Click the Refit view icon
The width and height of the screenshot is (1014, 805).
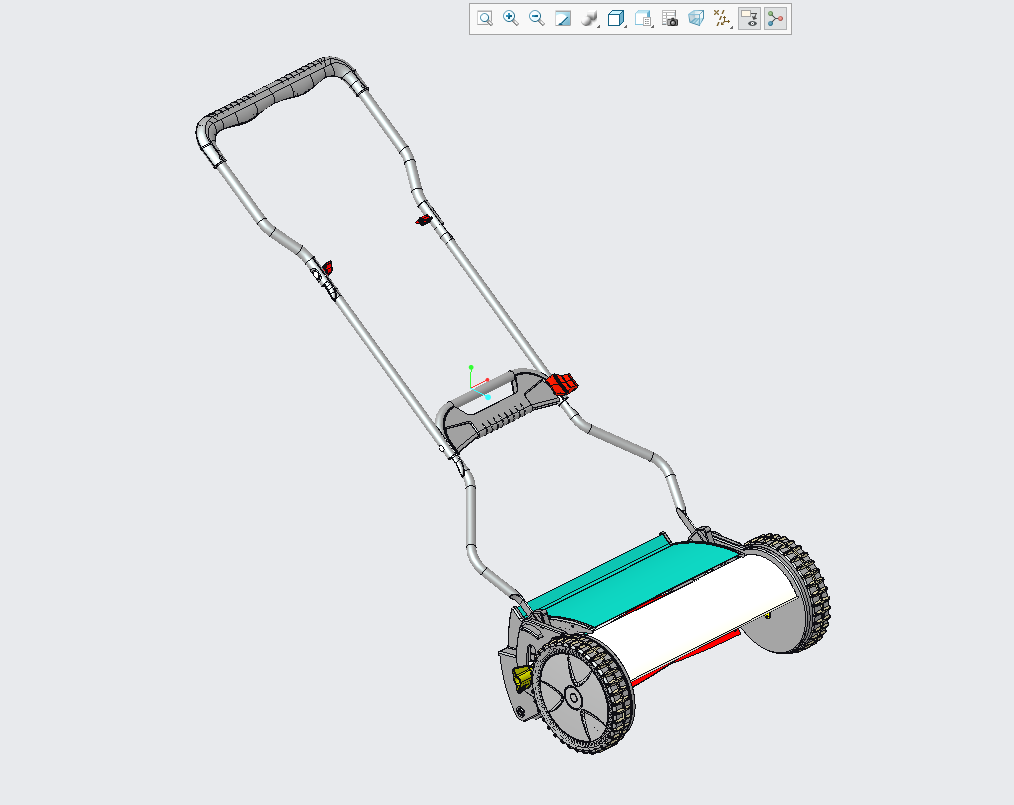coord(484,19)
